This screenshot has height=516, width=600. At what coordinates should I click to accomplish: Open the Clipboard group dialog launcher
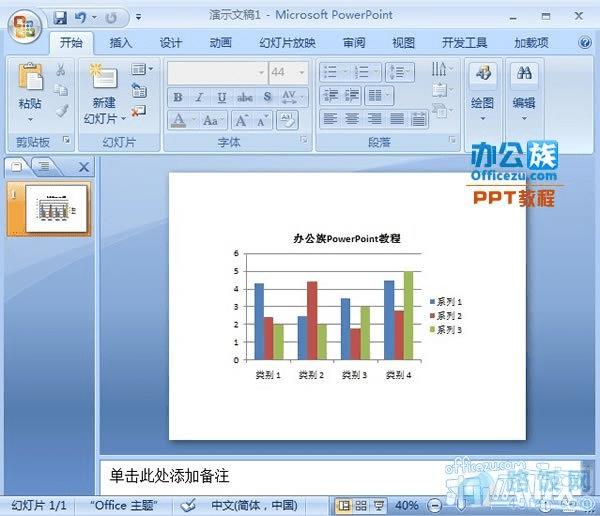67,140
